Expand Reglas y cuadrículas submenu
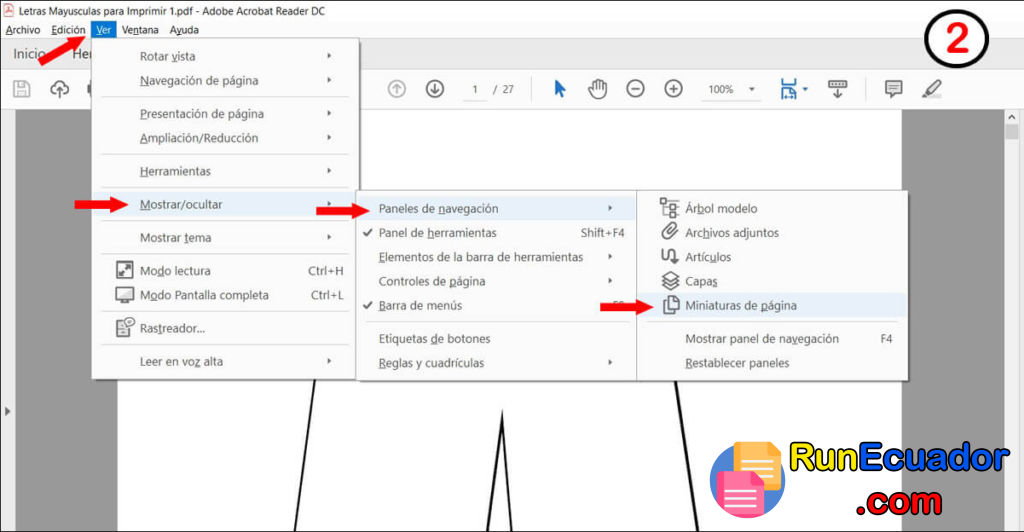The width and height of the screenshot is (1024, 532). point(495,363)
